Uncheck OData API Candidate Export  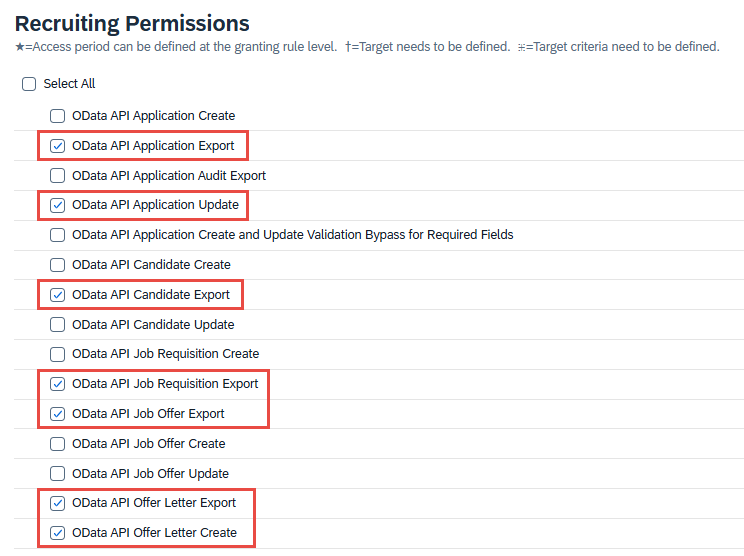pos(58,295)
